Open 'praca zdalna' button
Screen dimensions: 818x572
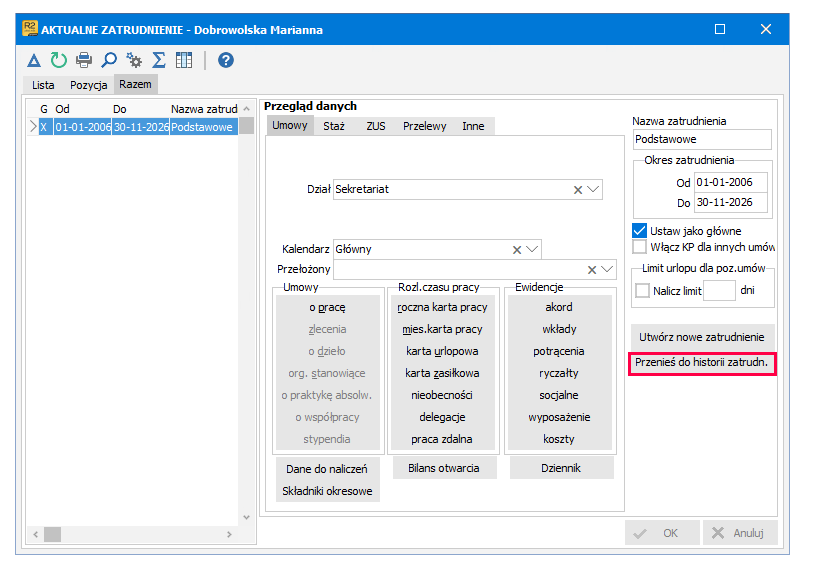442,439
